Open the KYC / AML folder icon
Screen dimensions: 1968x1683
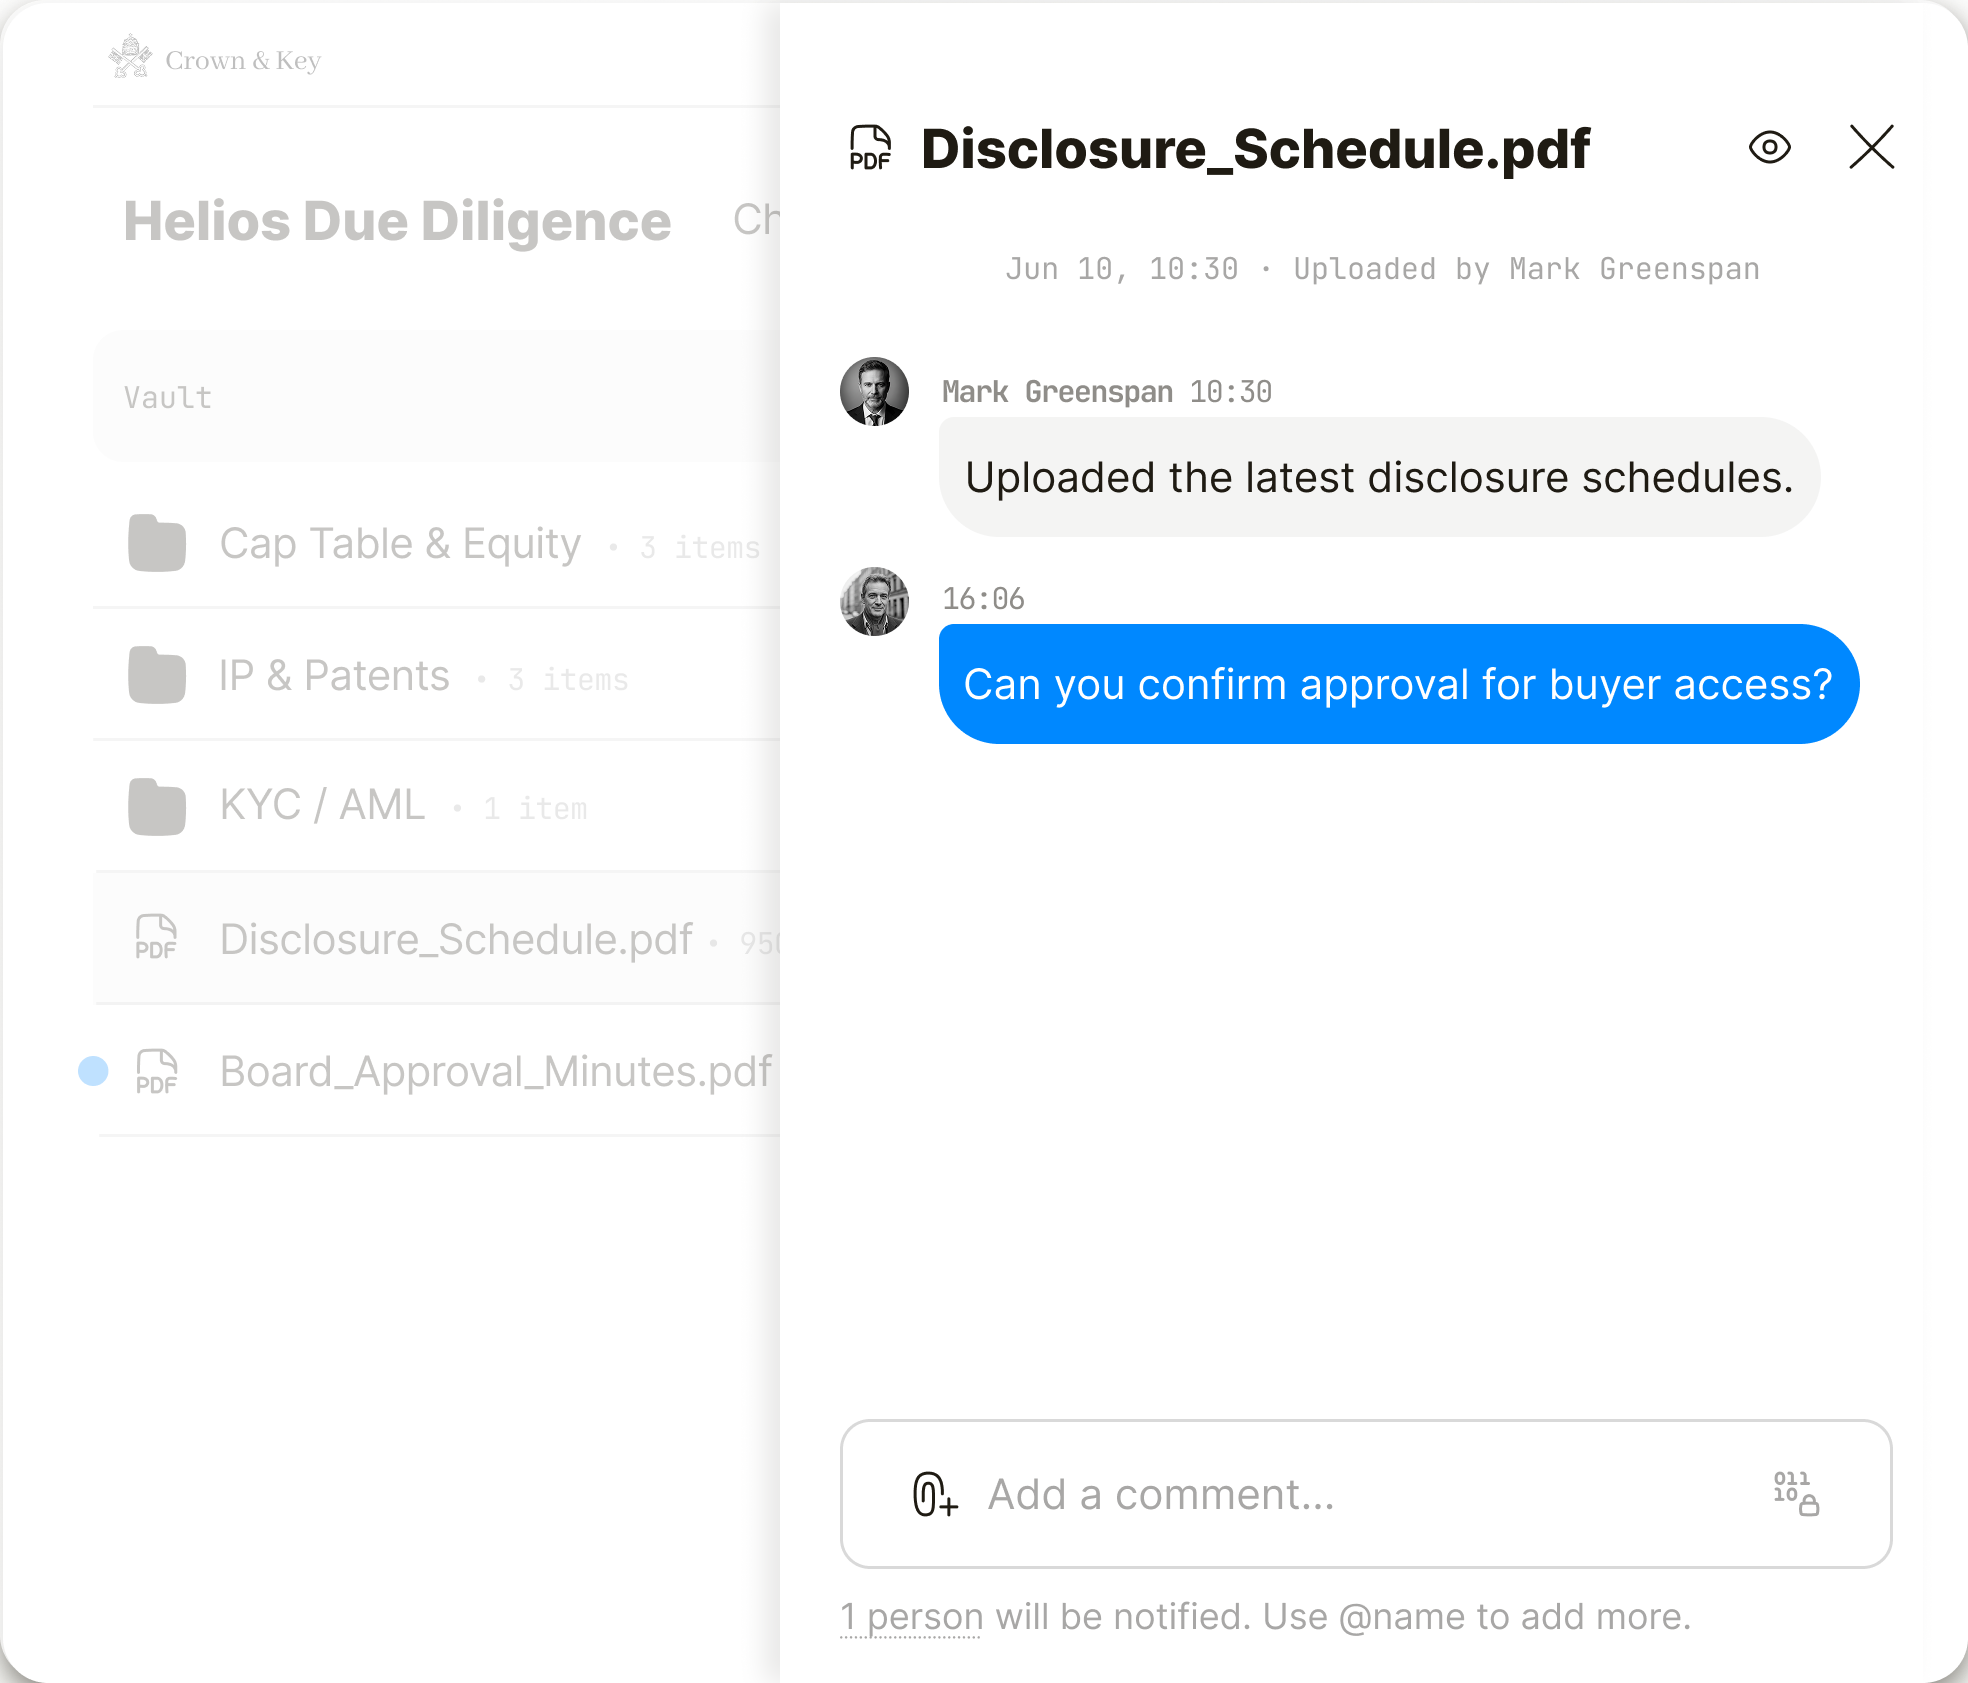coord(156,805)
